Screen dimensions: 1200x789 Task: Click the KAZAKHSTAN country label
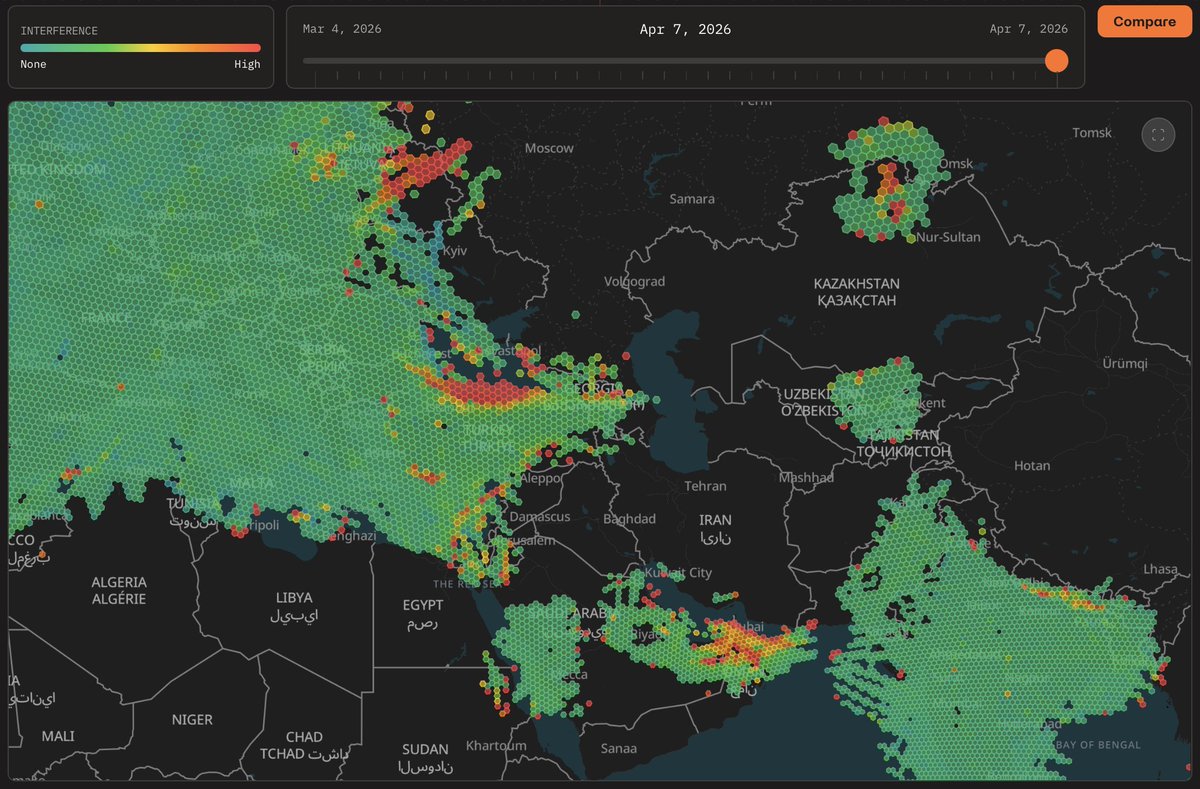[857, 291]
